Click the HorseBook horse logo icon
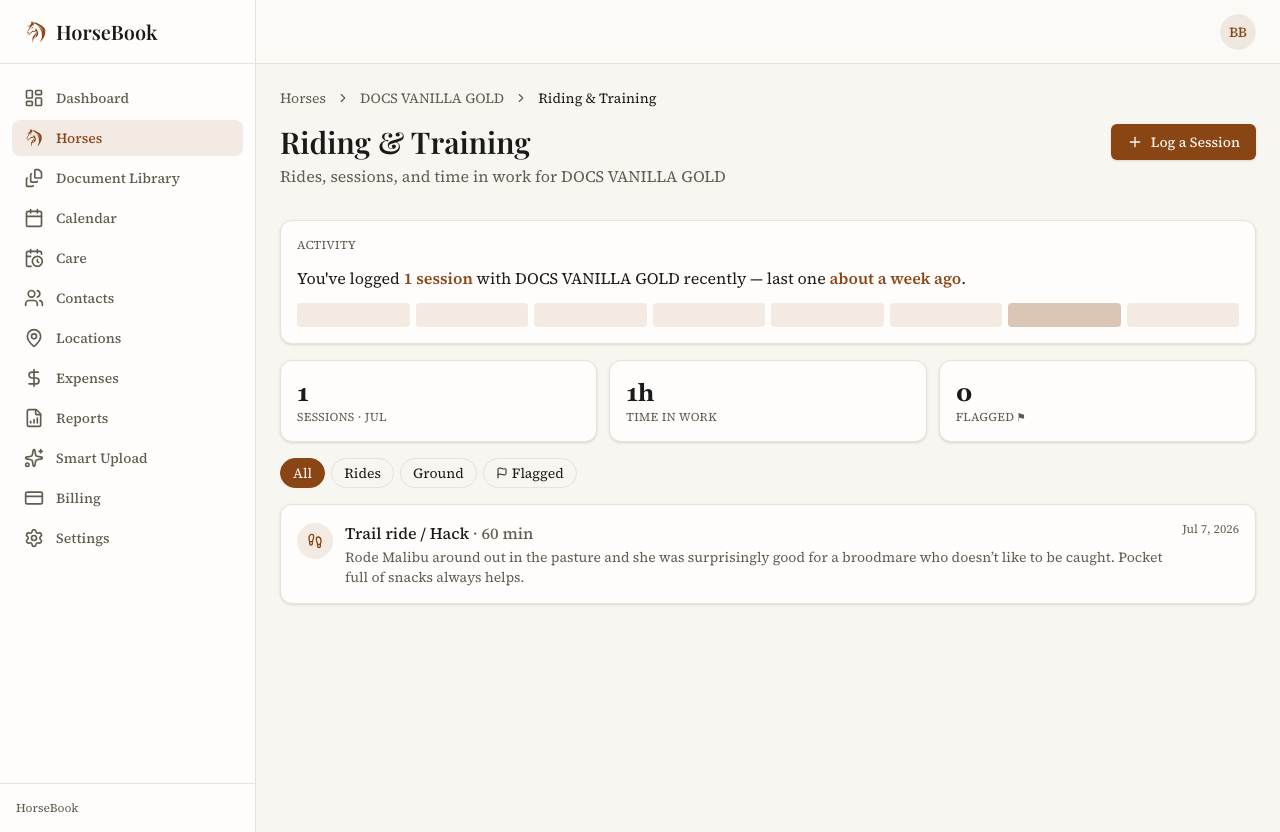This screenshot has height=832, width=1280. pyautogui.click(x=35, y=32)
